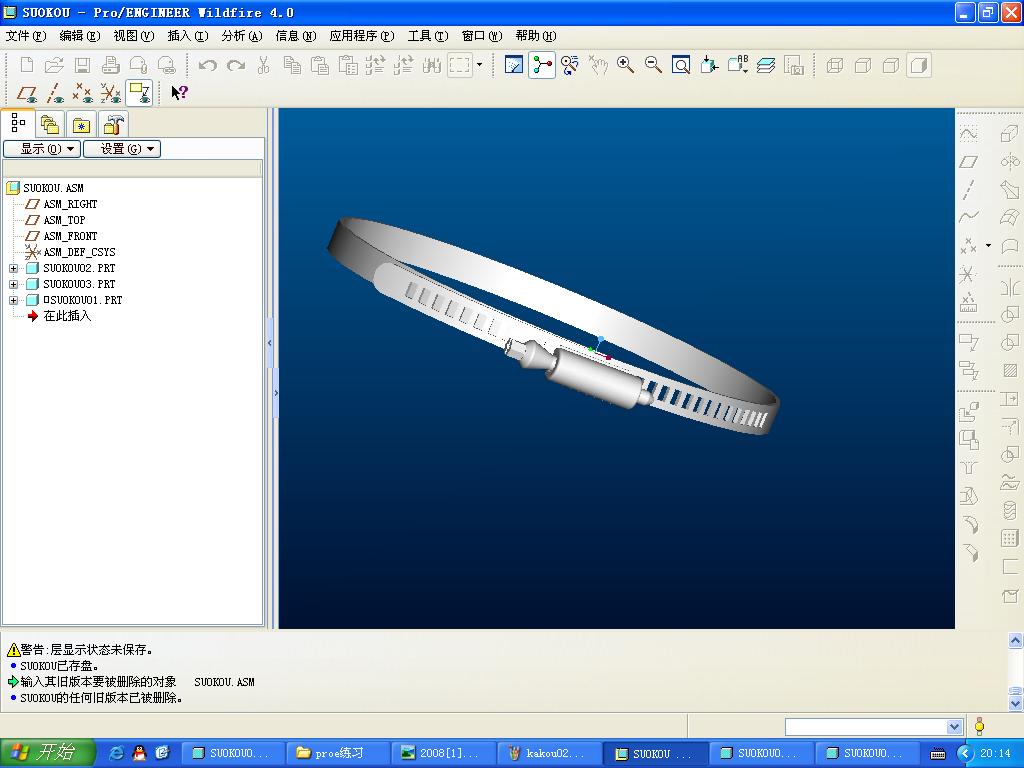Switch to the Model Tree tab
This screenshot has height=768, width=1024.
click(x=18, y=123)
